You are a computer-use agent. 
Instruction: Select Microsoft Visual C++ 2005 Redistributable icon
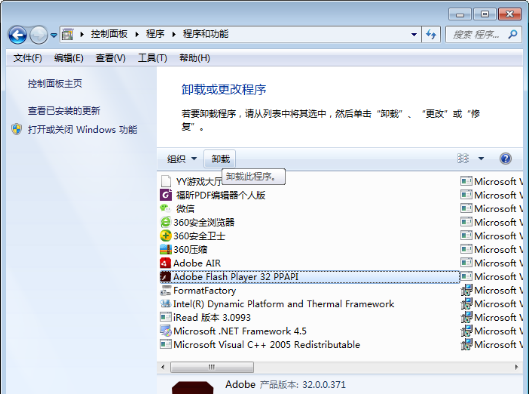point(166,345)
